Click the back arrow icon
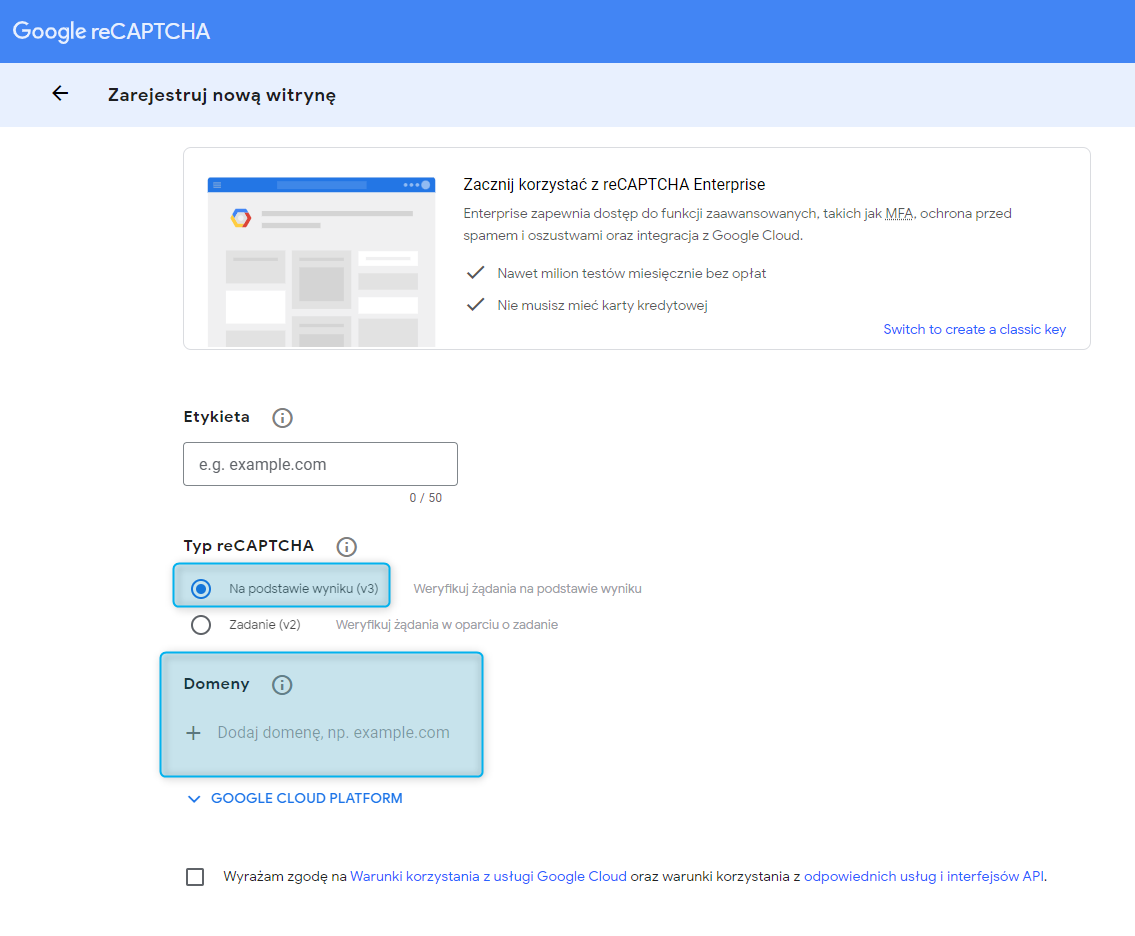 click(60, 93)
